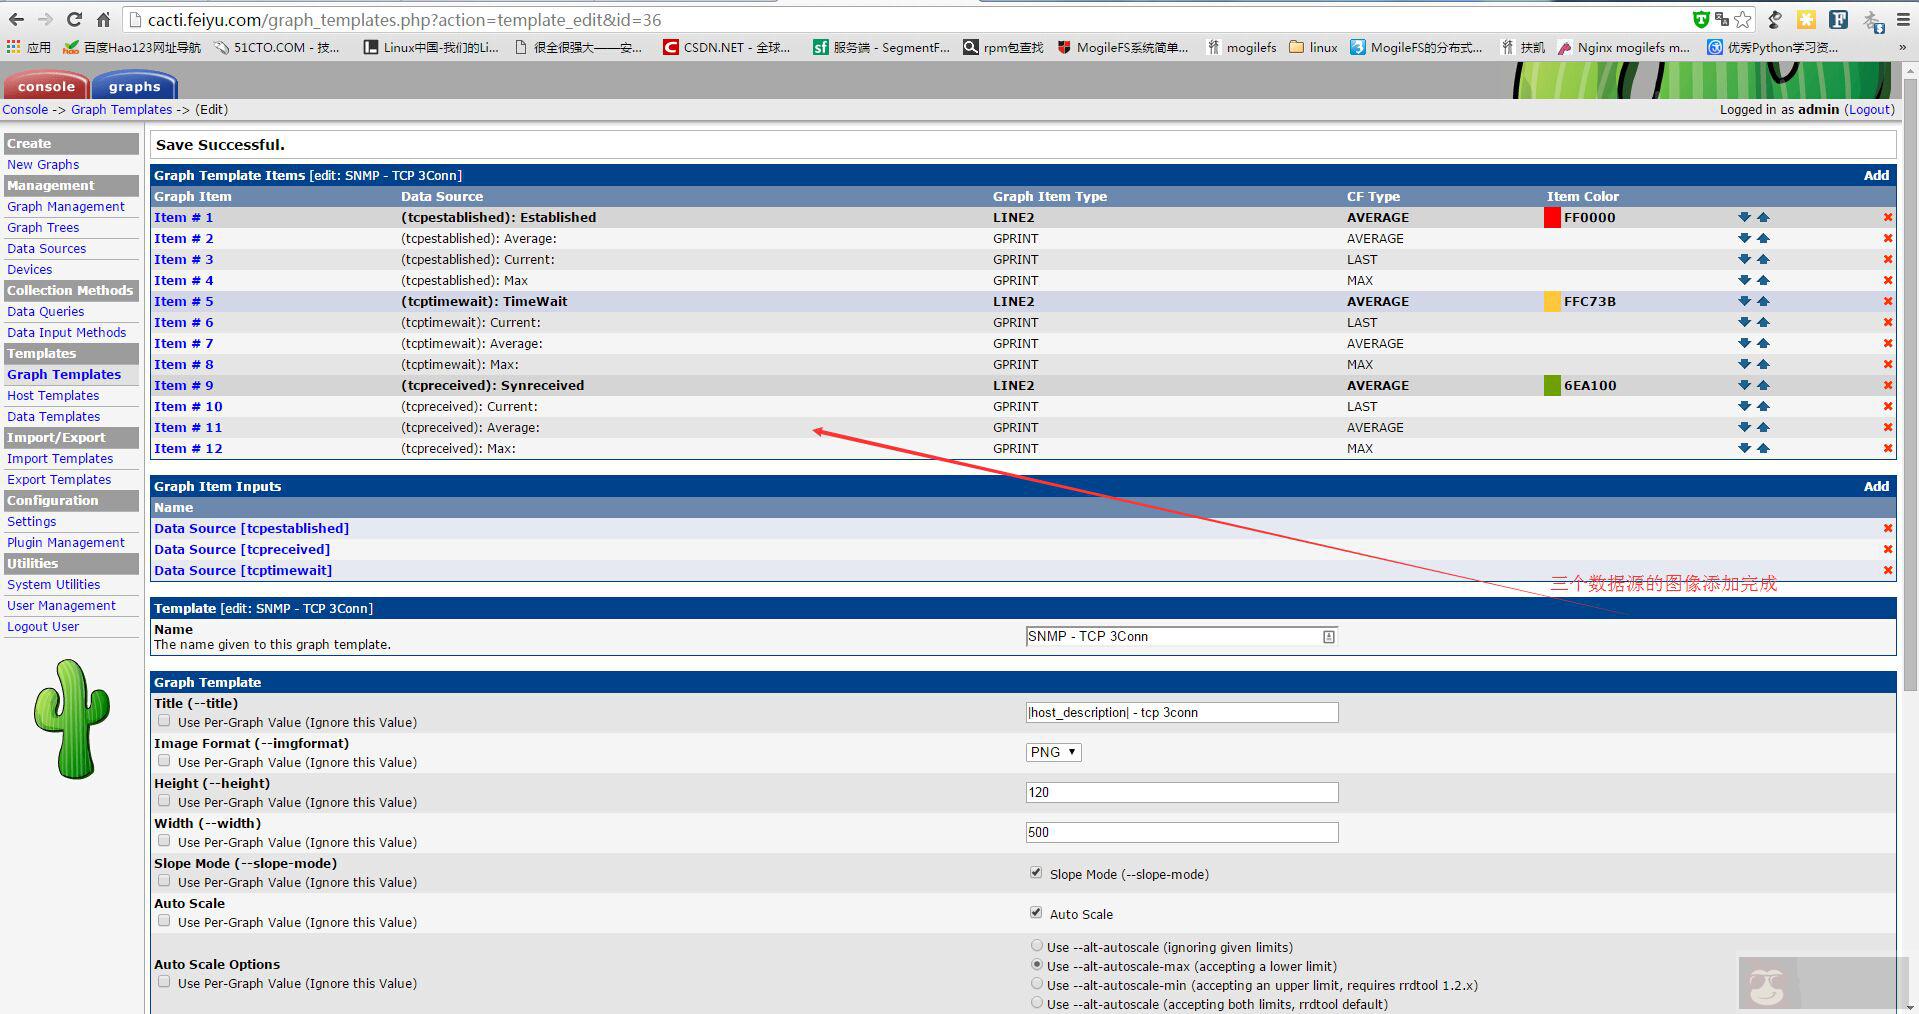The width and height of the screenshot is (1919, 1014).
Task: Move Item # 9 up with arrow
Action: point(1763,386)
